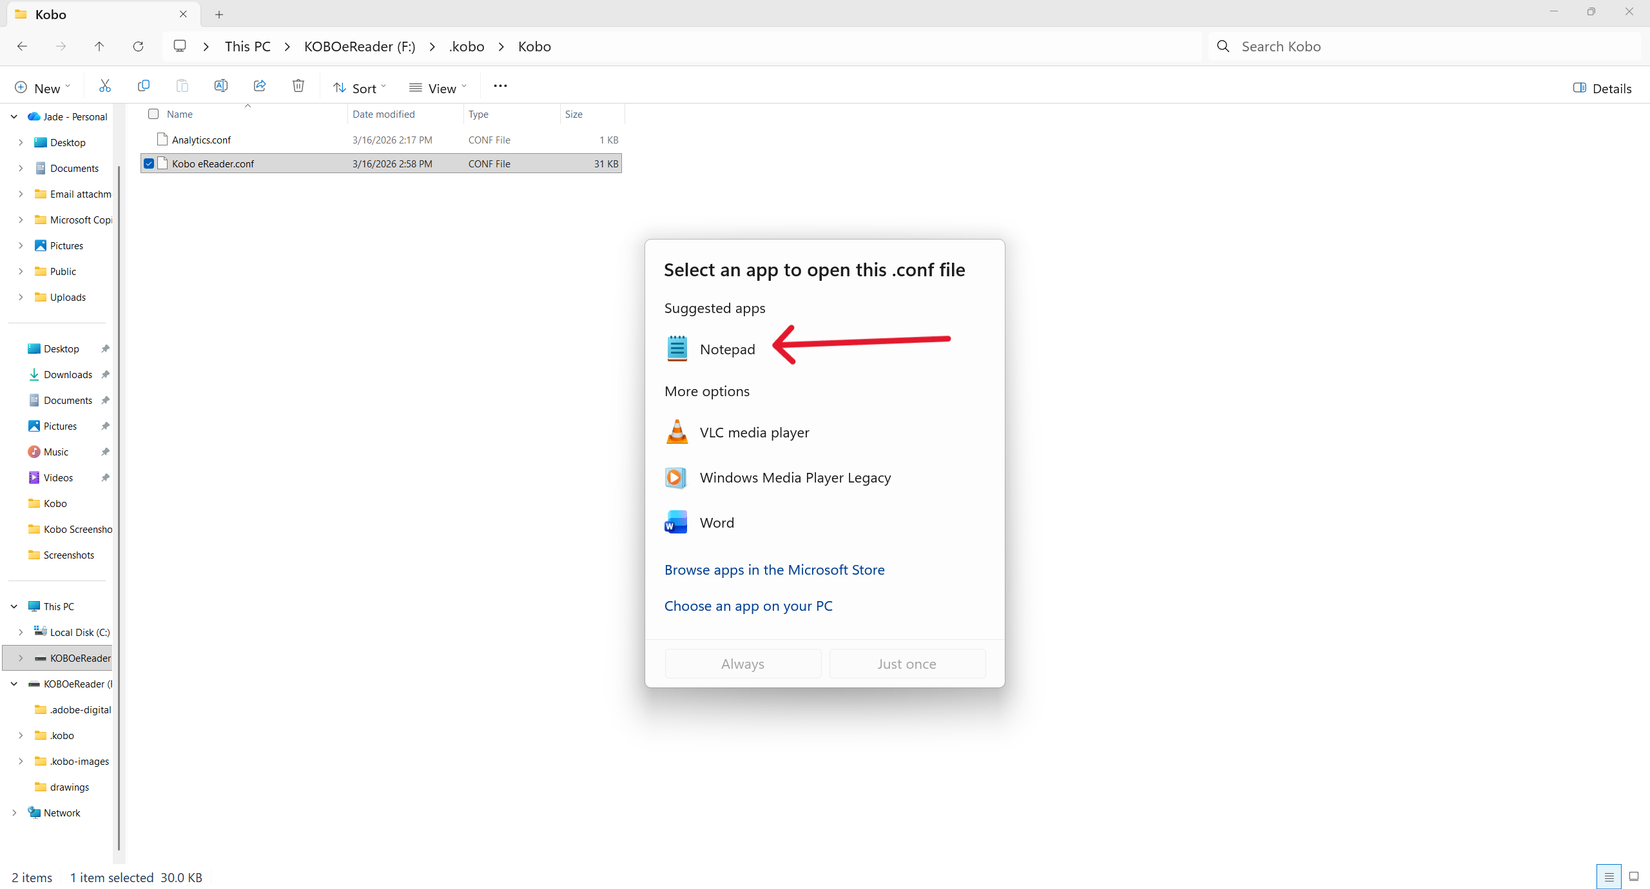Open the Music folder in the sidebar

tap(56, 452)
